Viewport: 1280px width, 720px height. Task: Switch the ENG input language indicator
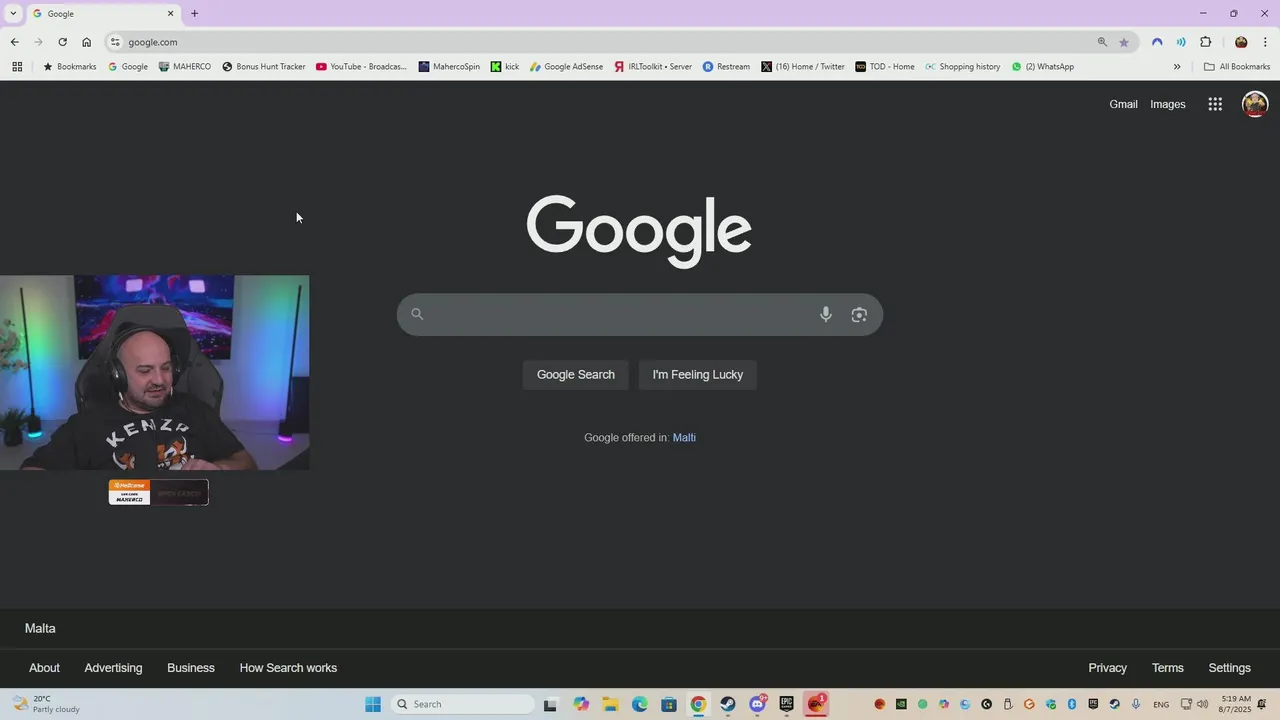[1161, 704]
